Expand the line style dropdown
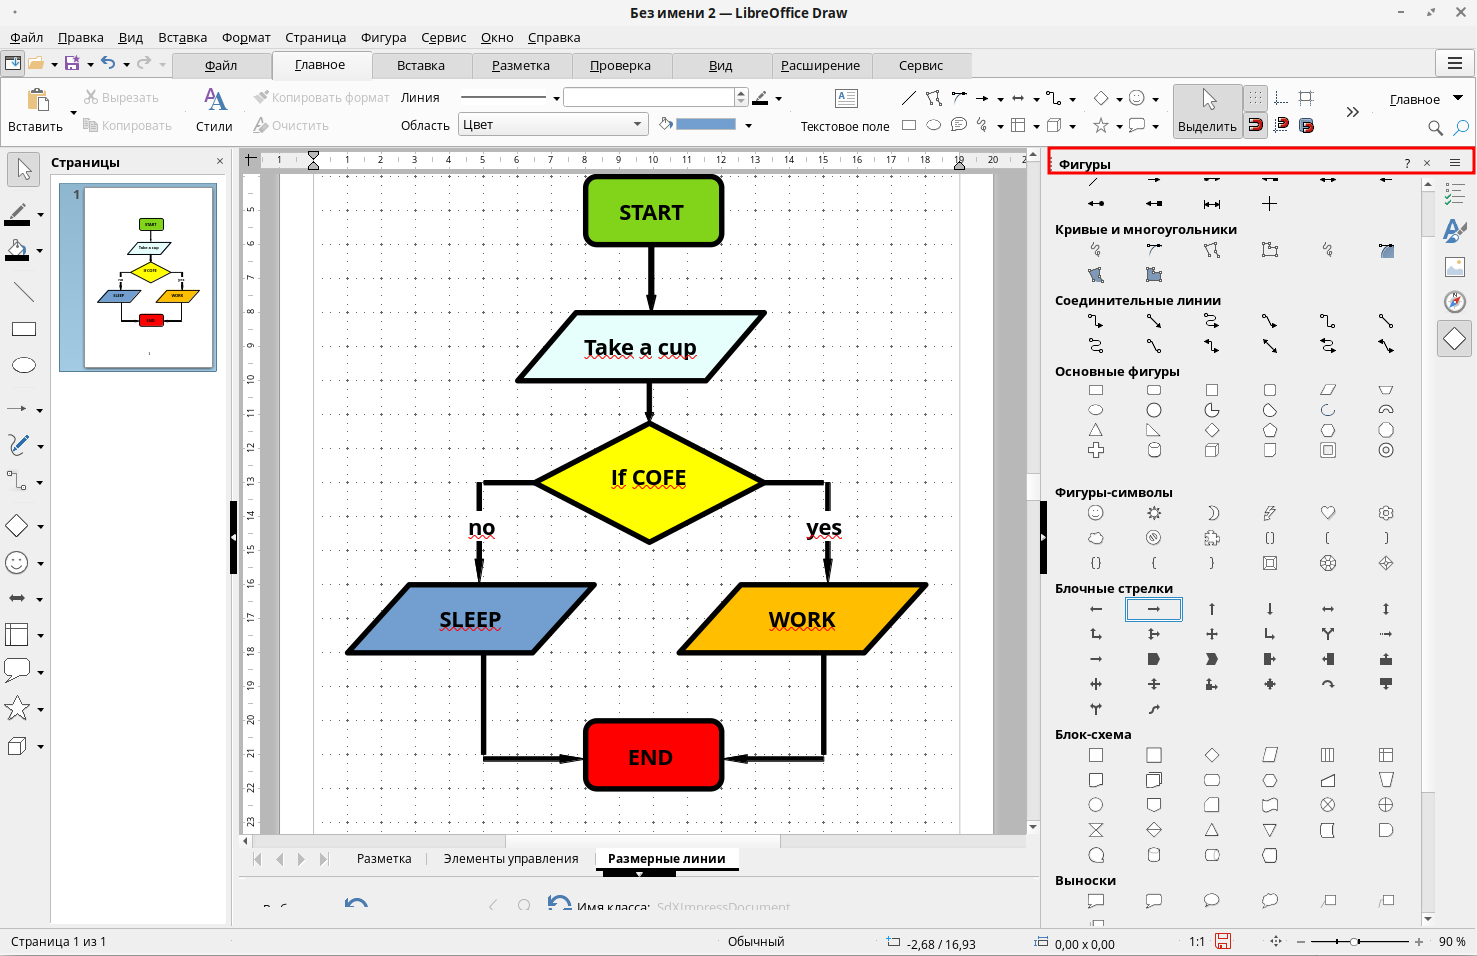The width and height of the screenshot is (1477, 956). coord(556,98)
